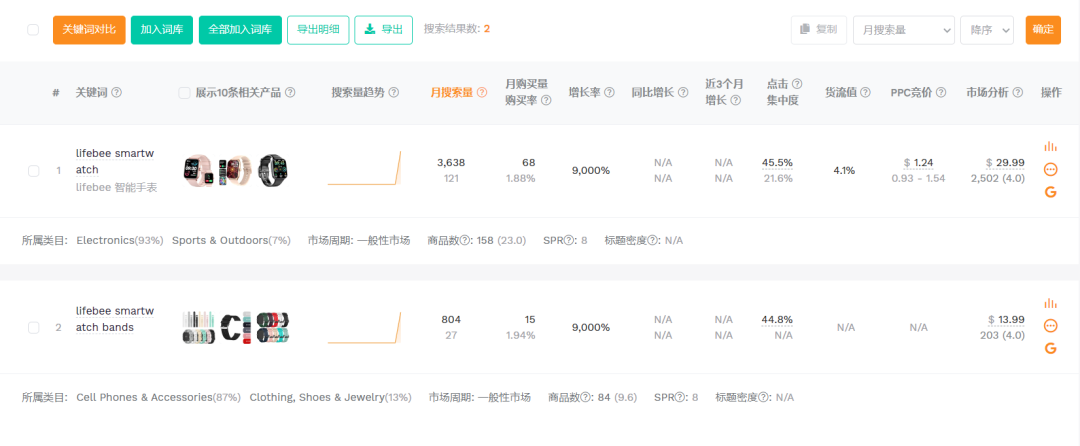
Task: Click help icon beside 同比增长 header
Action: (683, 92)
